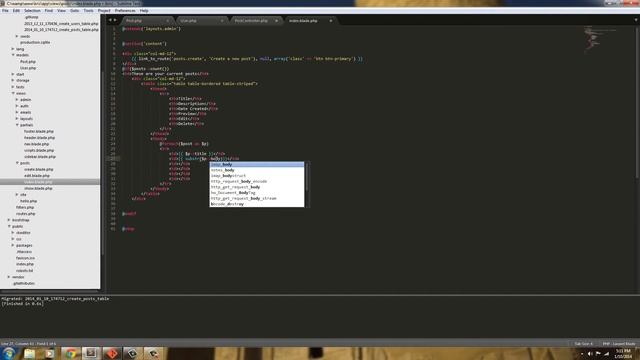Click the tab scroll right arrow
The image size is (640, 360).
(x=115, y=20)
